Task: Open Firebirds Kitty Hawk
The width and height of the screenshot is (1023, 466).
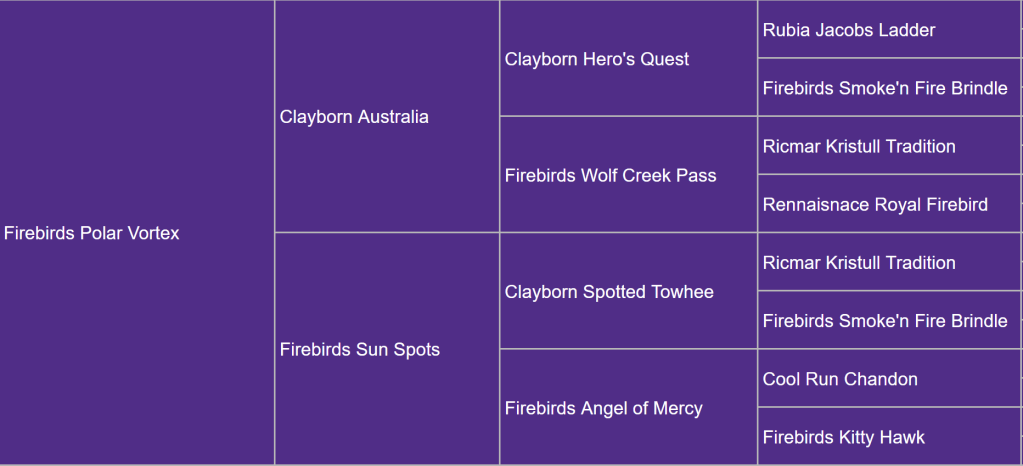Action: coord(843,437)
